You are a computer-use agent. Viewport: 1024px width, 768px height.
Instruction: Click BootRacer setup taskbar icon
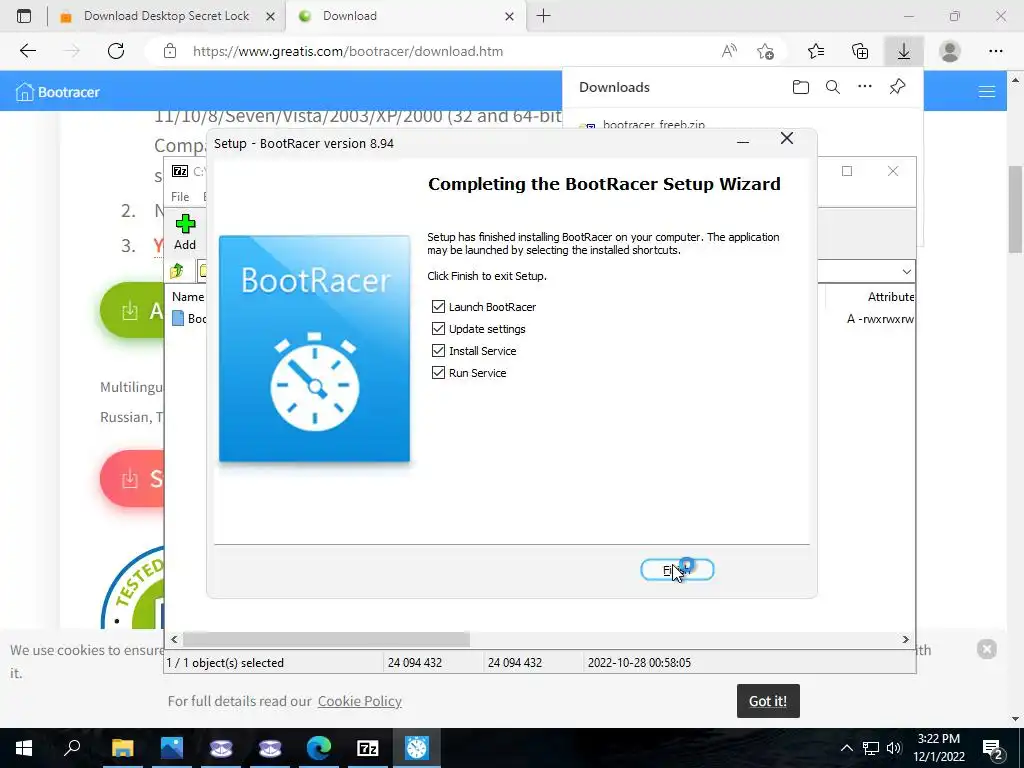pyautogui.click(x=417, y=748)
